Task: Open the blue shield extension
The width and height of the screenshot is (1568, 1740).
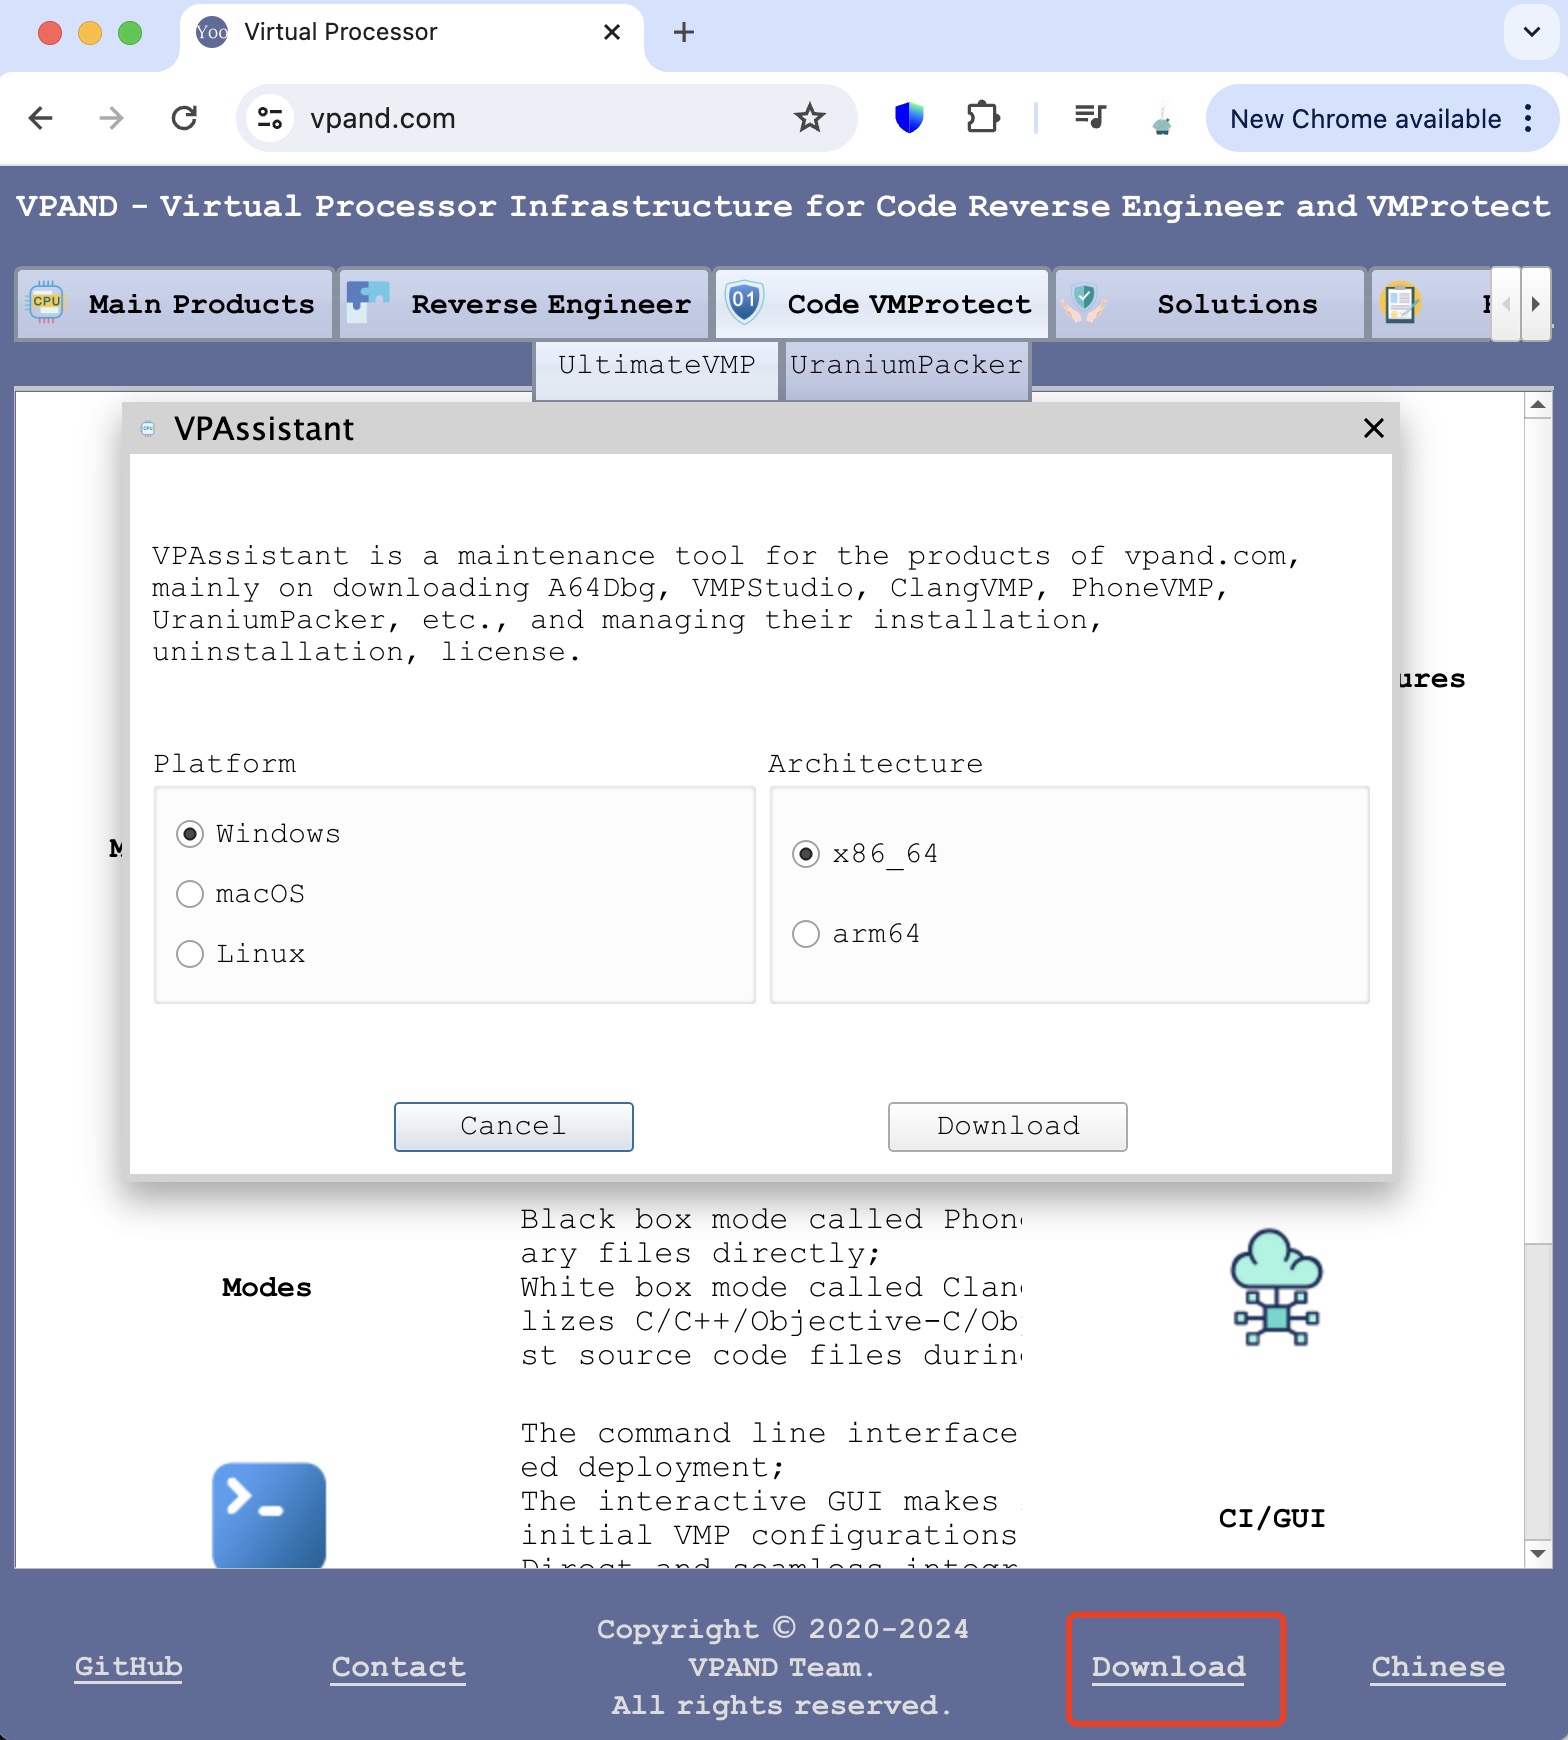Action: coord(908,118)
